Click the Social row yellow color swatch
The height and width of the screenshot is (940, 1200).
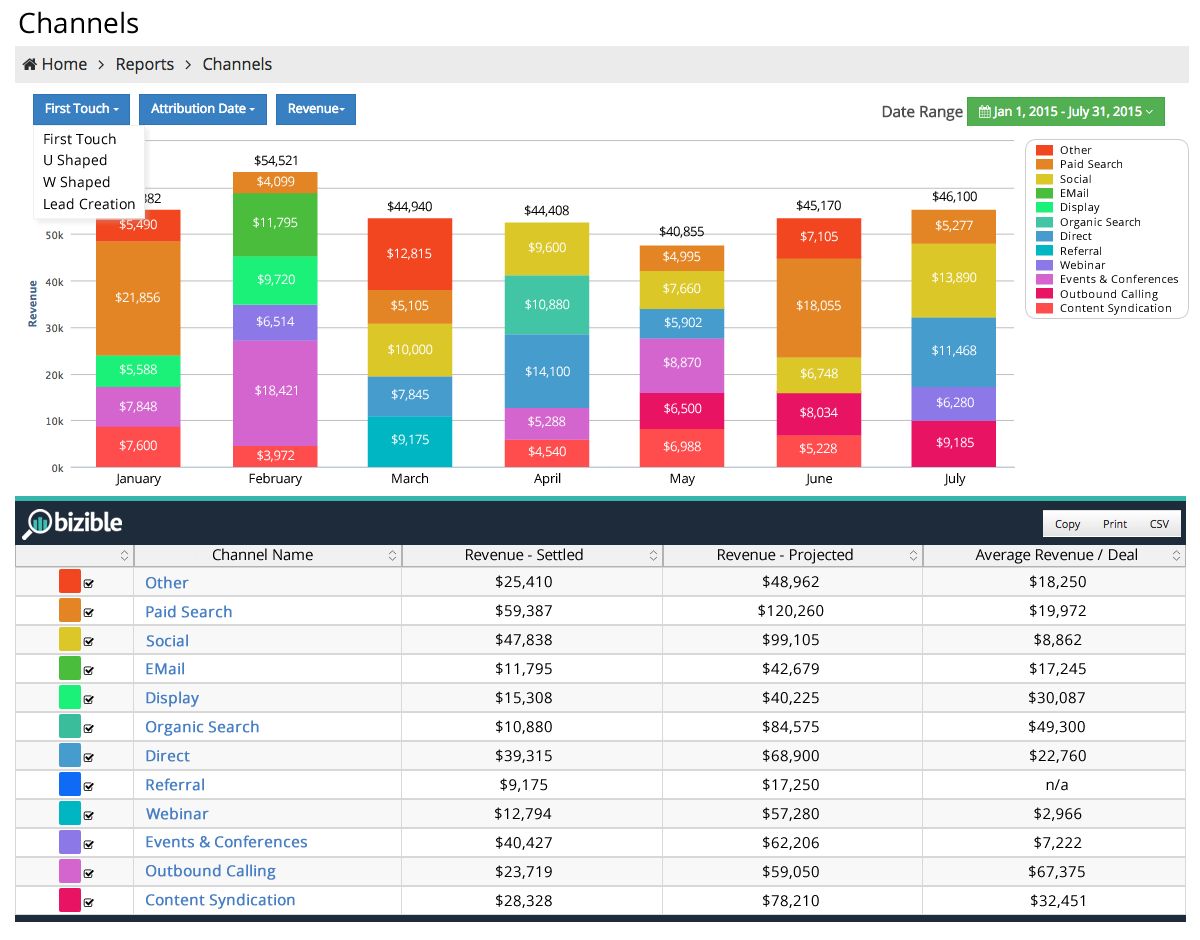click(70, 640)
